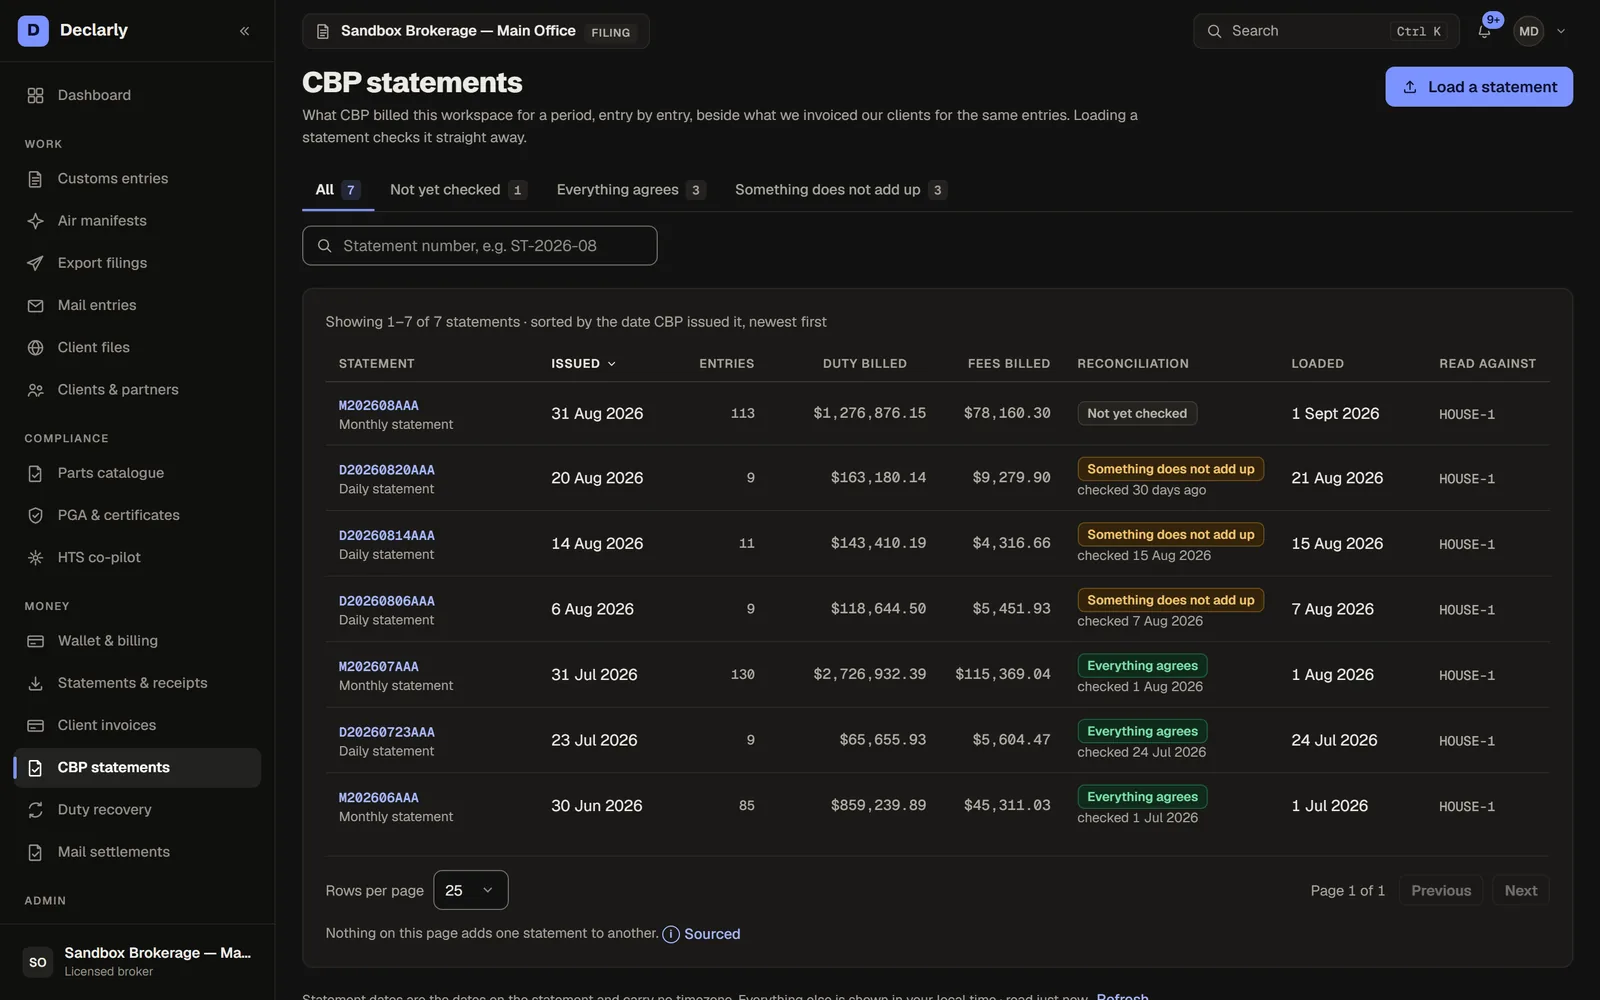The height and width of the screenshot is (1000, 1600).
Task: Open Wallet & billing menu item
Action: 137,641
